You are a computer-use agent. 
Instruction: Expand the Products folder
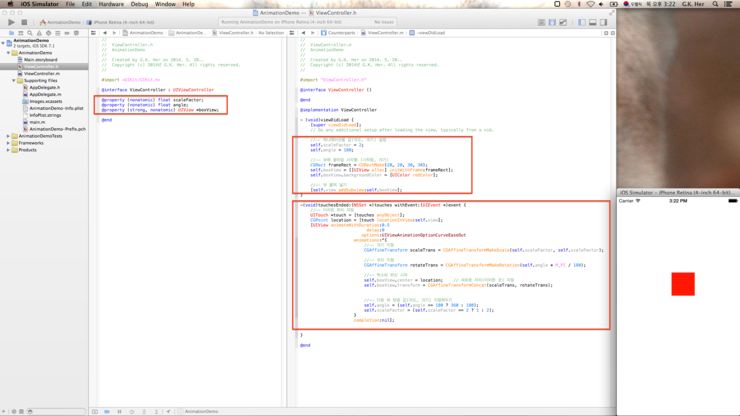coord(9,150)
